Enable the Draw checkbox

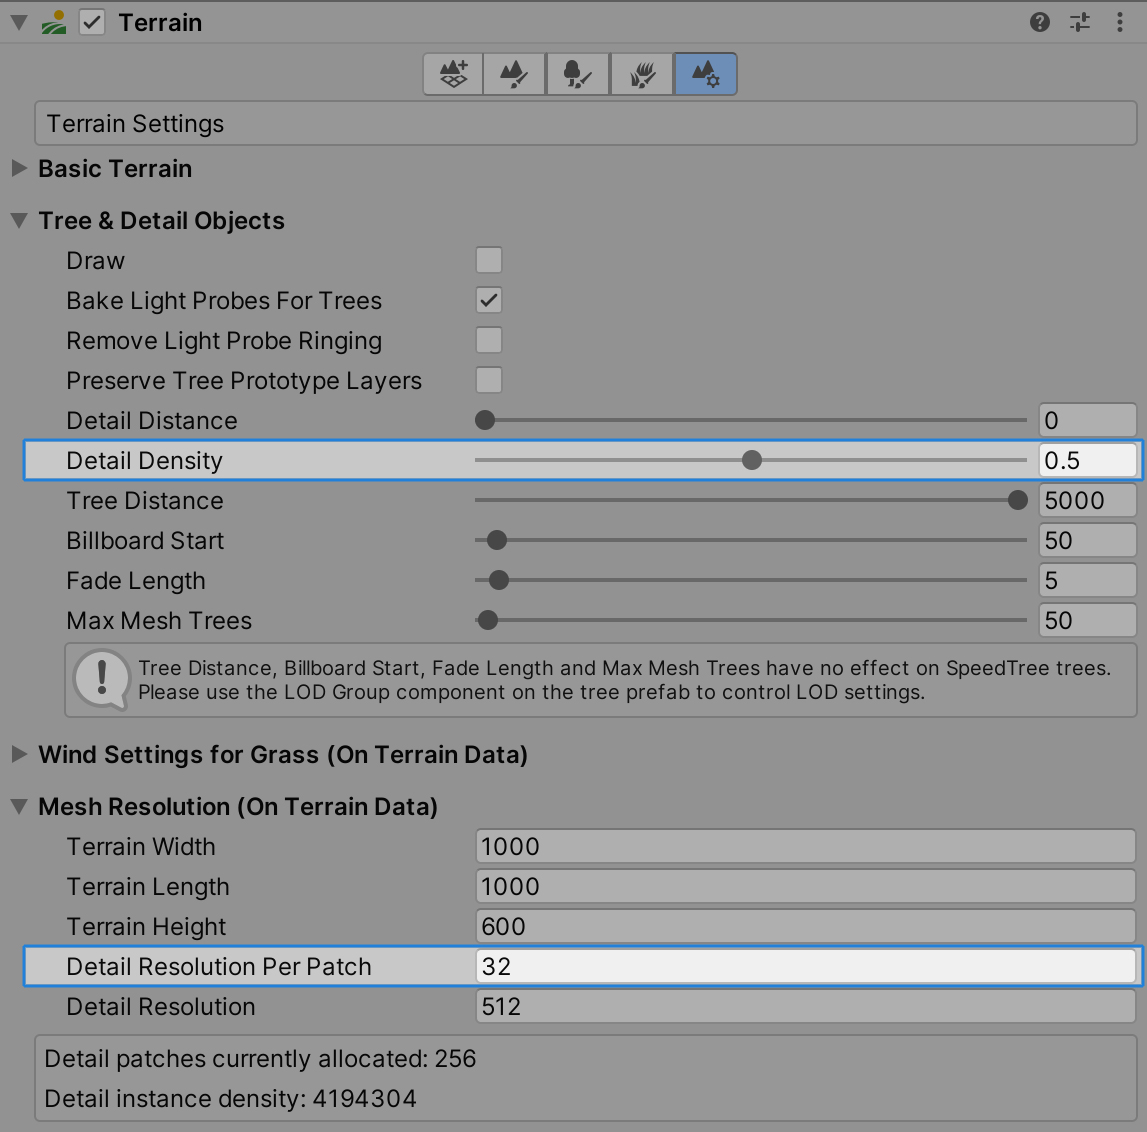click(x=489, y=261)
